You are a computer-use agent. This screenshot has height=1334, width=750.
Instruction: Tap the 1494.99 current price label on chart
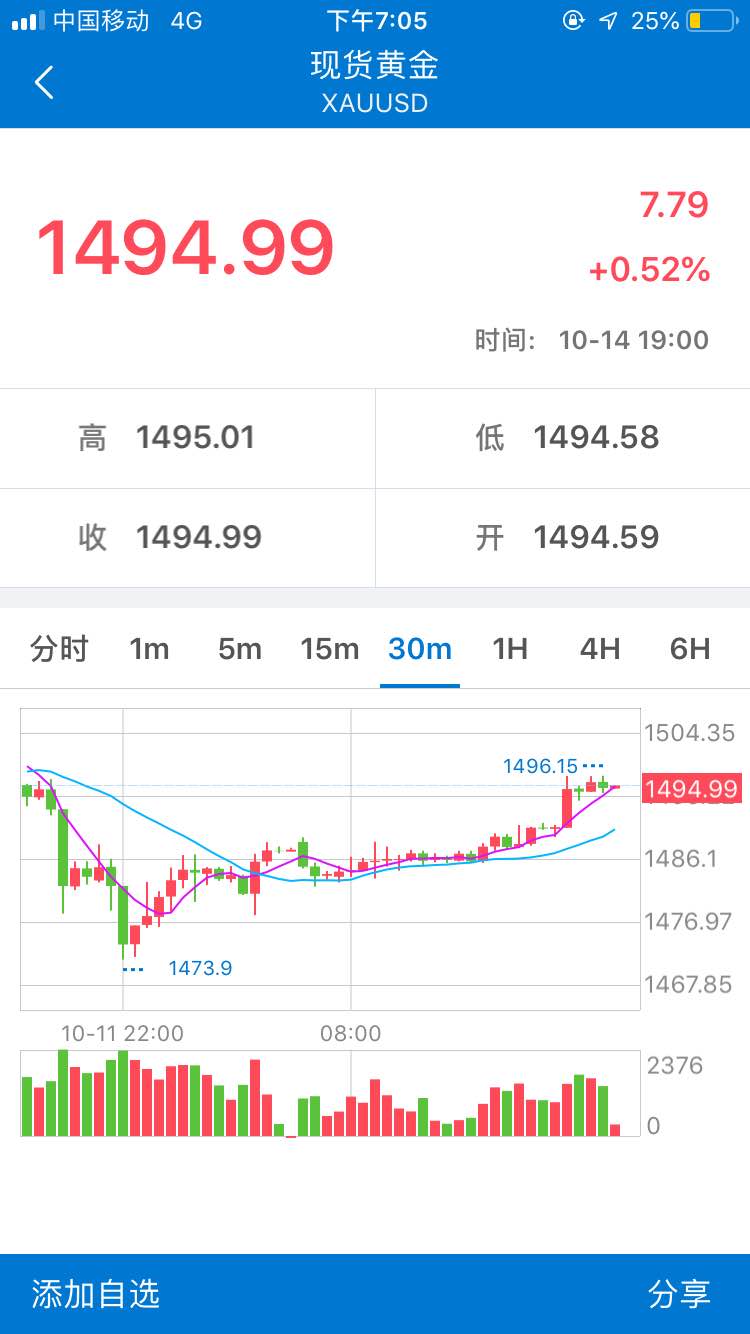click(691, 789)
